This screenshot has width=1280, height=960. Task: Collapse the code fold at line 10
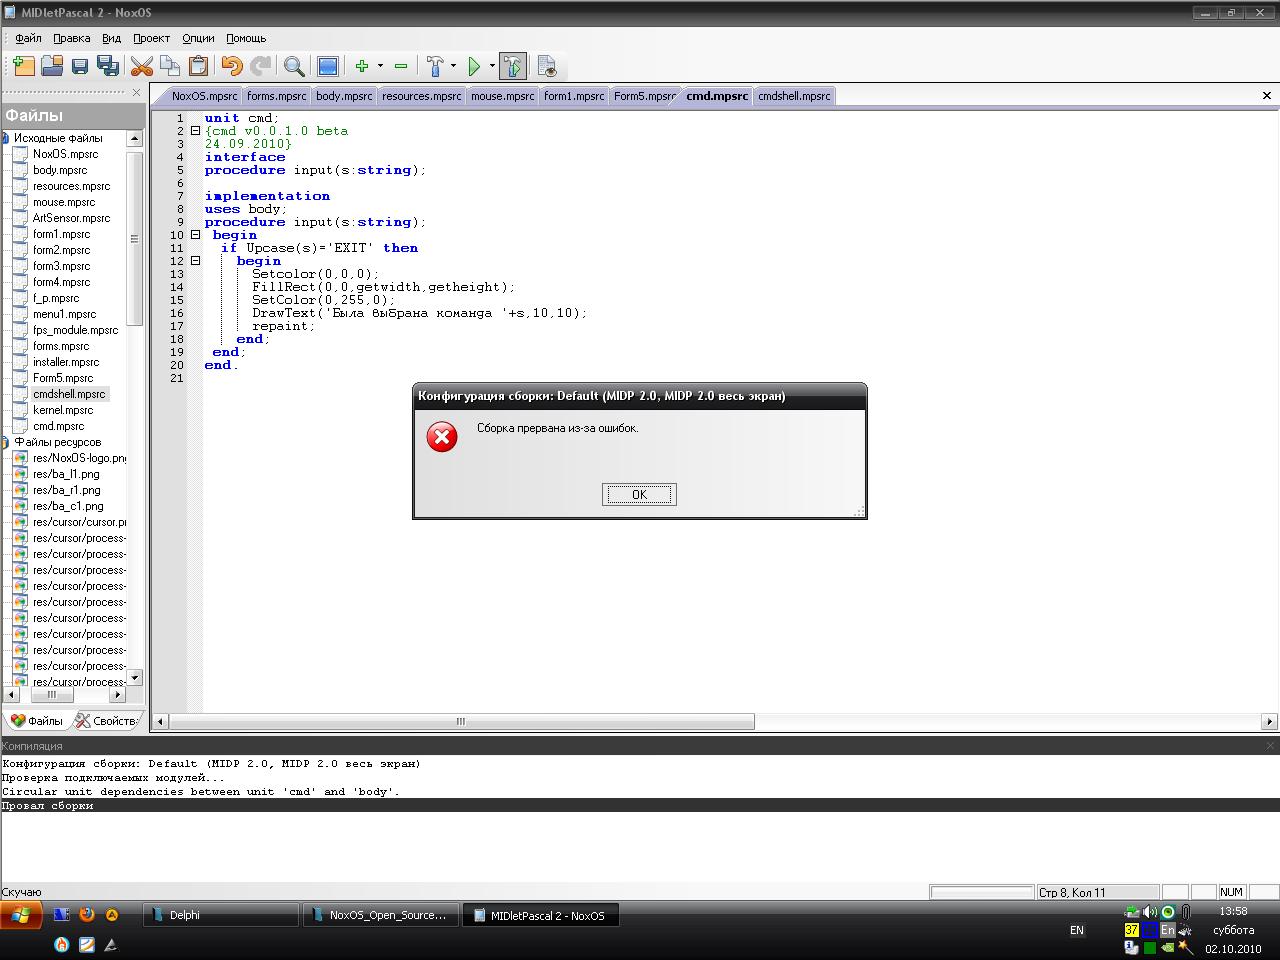click(x=196, y=235)
